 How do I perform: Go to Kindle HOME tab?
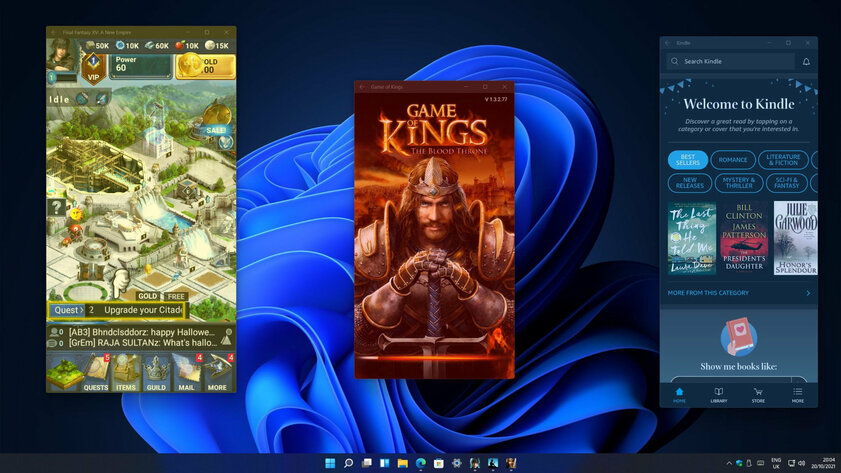679,395
